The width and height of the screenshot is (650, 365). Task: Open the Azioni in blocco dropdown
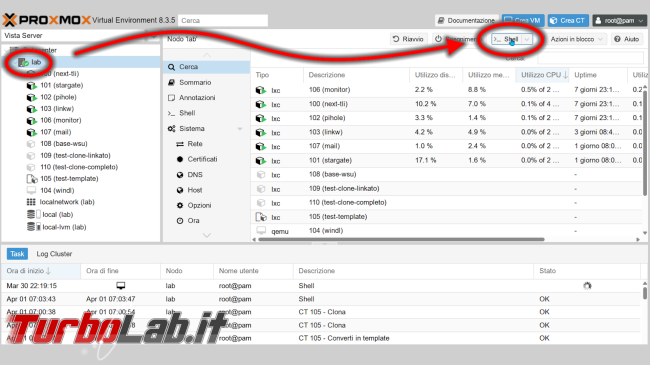click(576, 39)
